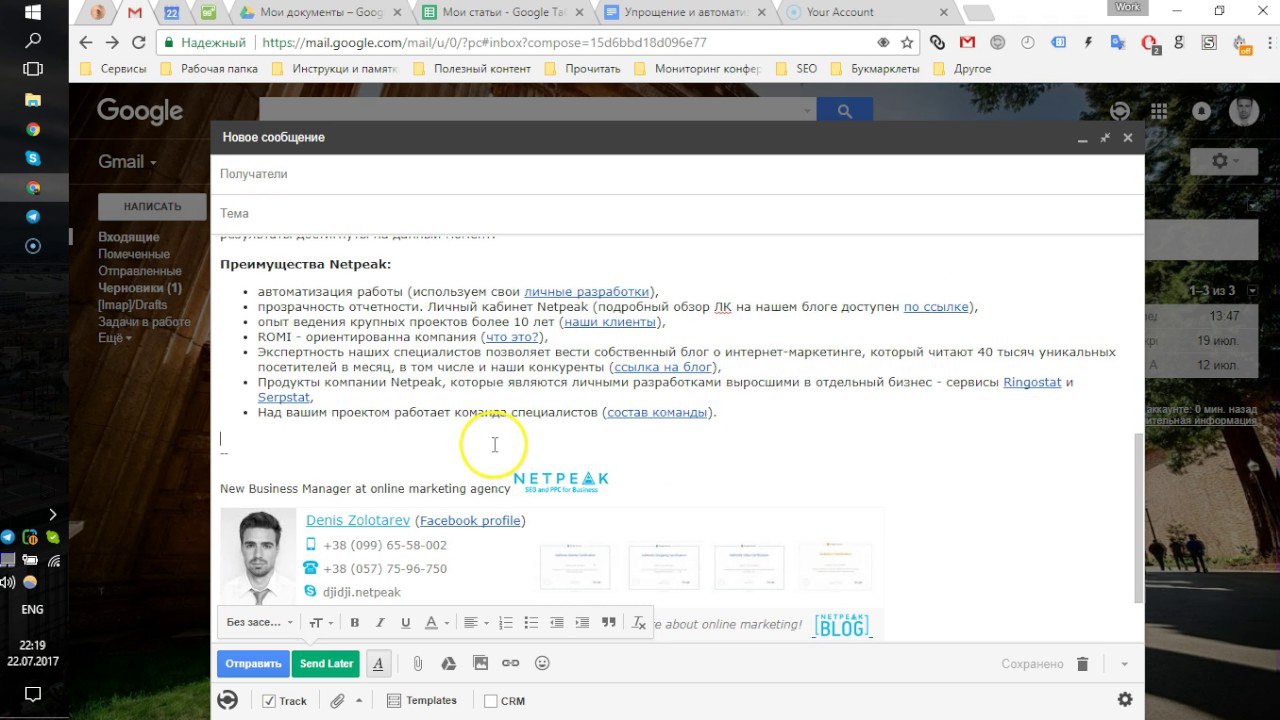Open the наши клиенты link
The height and width of the screenshot is (720, 1280).
point(610,322)
